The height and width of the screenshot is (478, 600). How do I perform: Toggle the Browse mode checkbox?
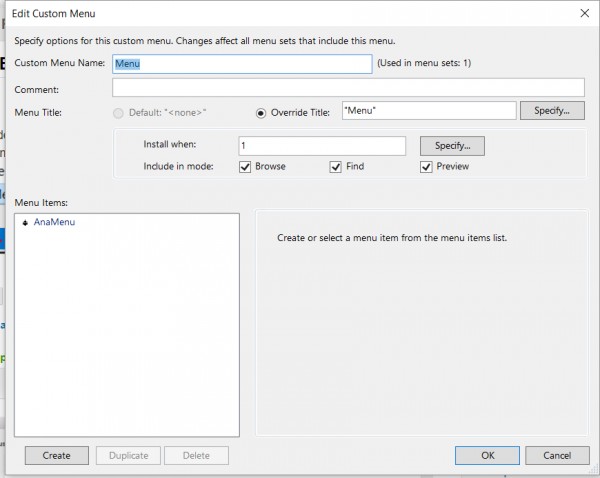[x=245, y=166]
